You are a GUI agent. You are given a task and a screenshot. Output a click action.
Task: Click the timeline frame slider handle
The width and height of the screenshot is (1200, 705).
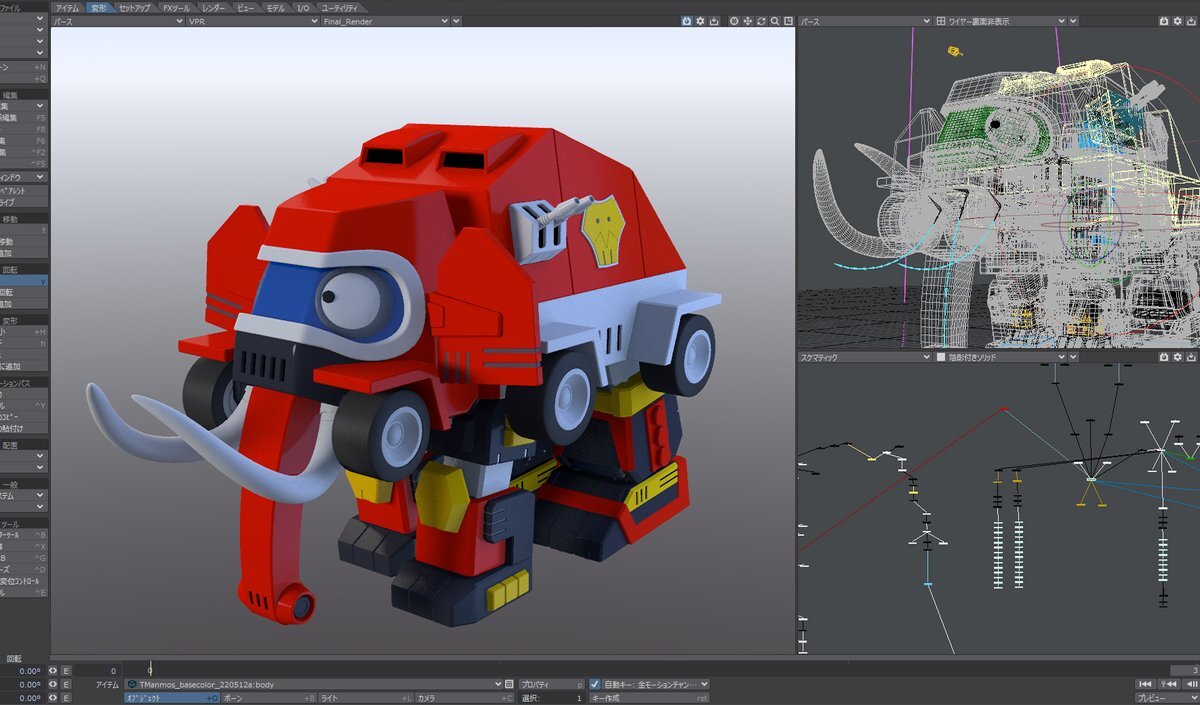click(150, 668)
